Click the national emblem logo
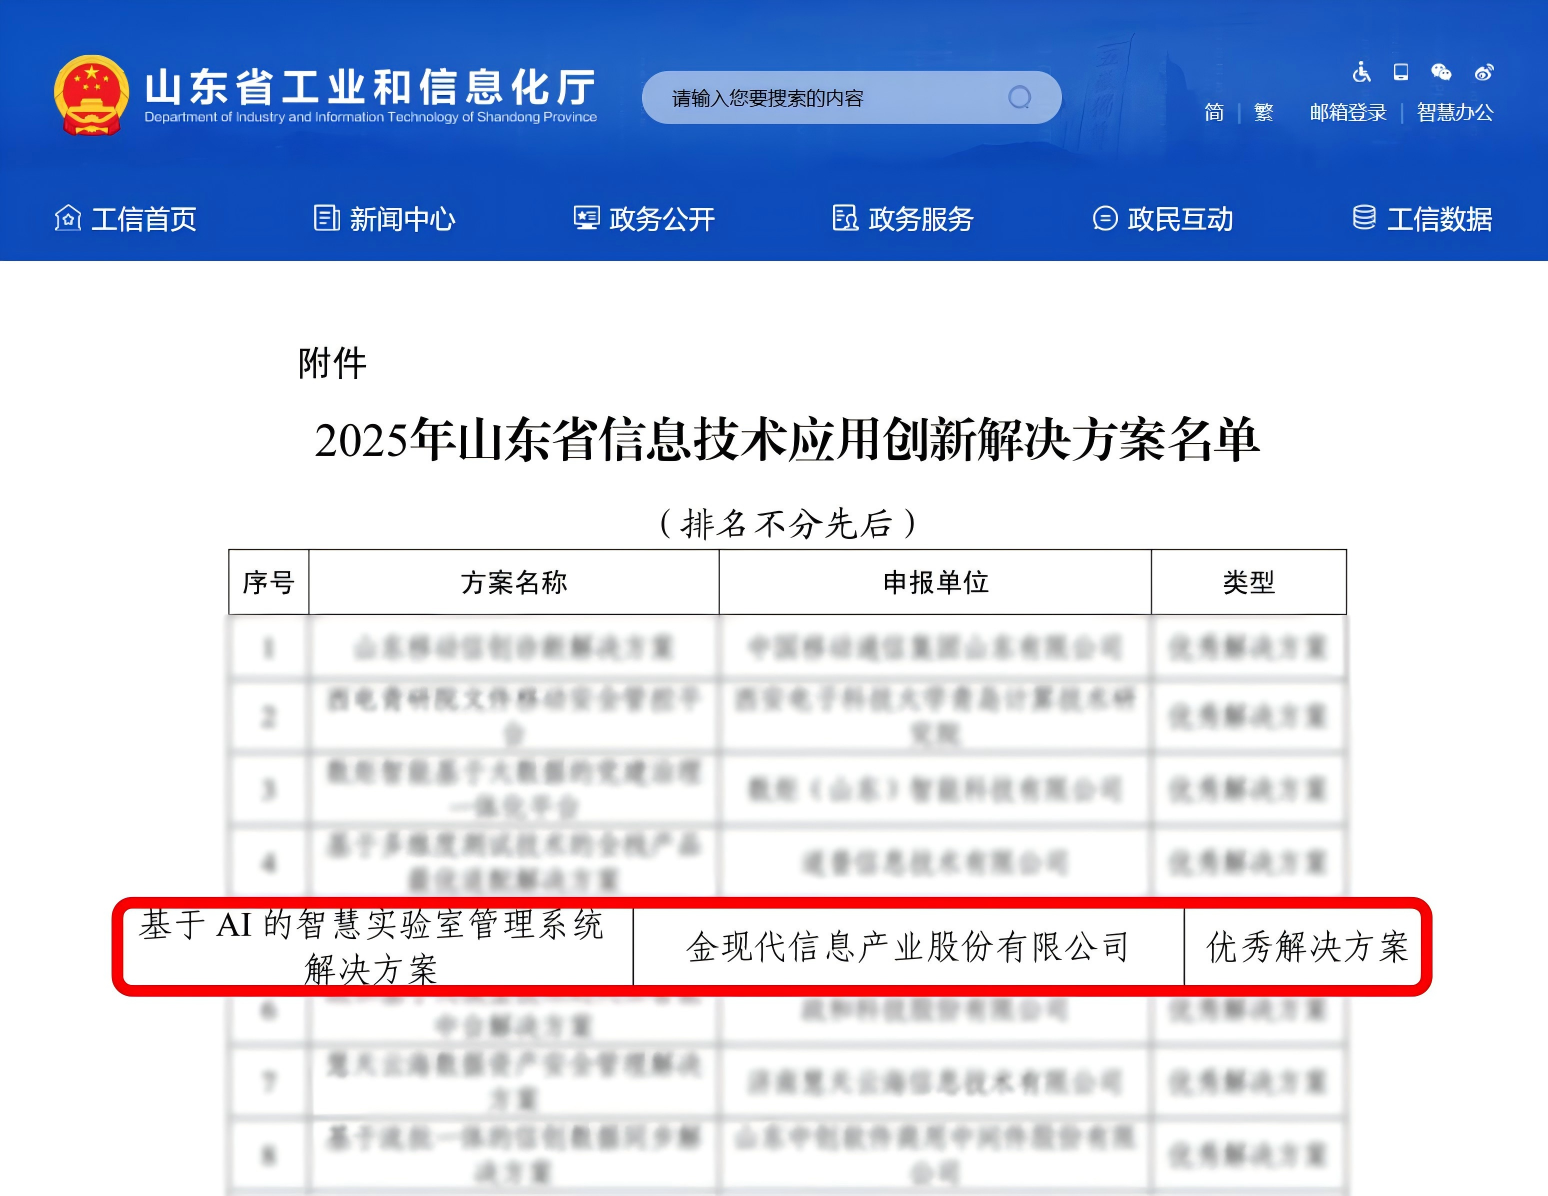 (91, 95)
